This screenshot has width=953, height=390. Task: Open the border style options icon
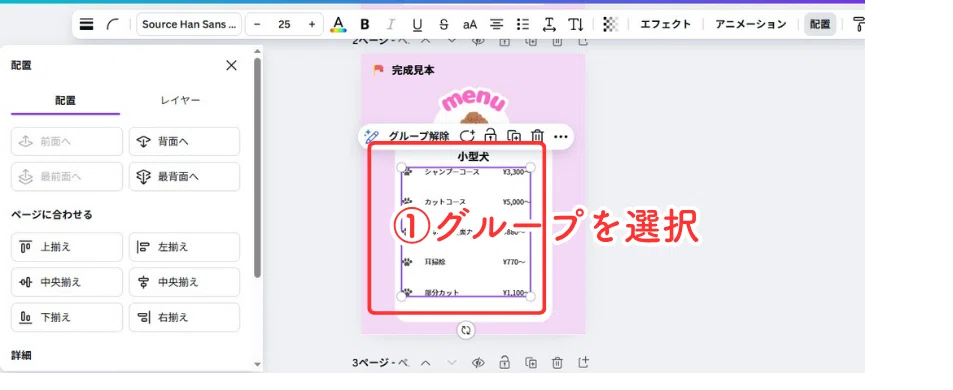pos(87,24)
